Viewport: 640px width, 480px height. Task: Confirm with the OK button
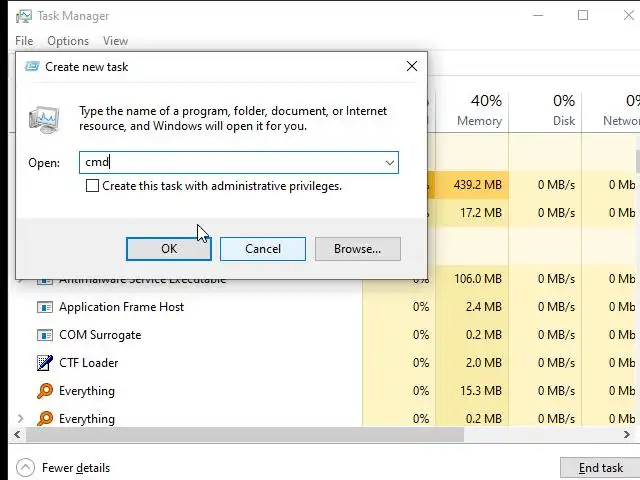click(169, 249)
